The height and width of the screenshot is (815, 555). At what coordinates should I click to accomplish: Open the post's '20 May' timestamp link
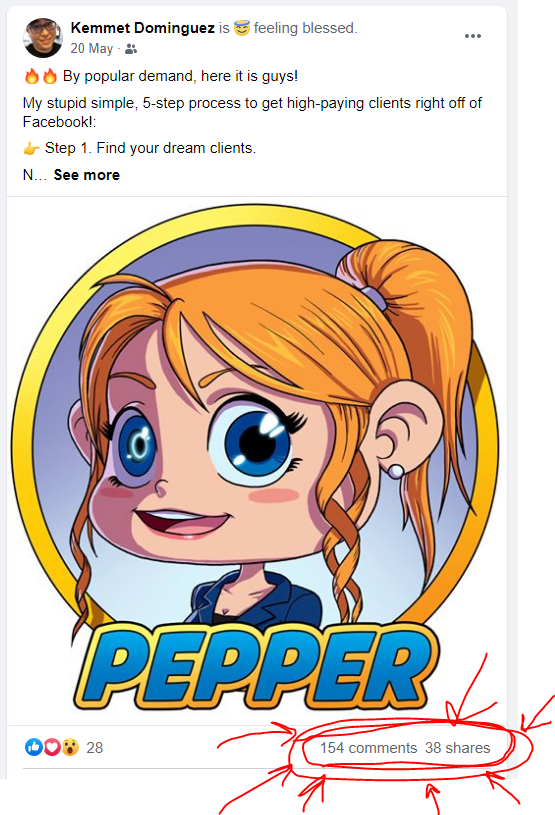tap(91, 48)
